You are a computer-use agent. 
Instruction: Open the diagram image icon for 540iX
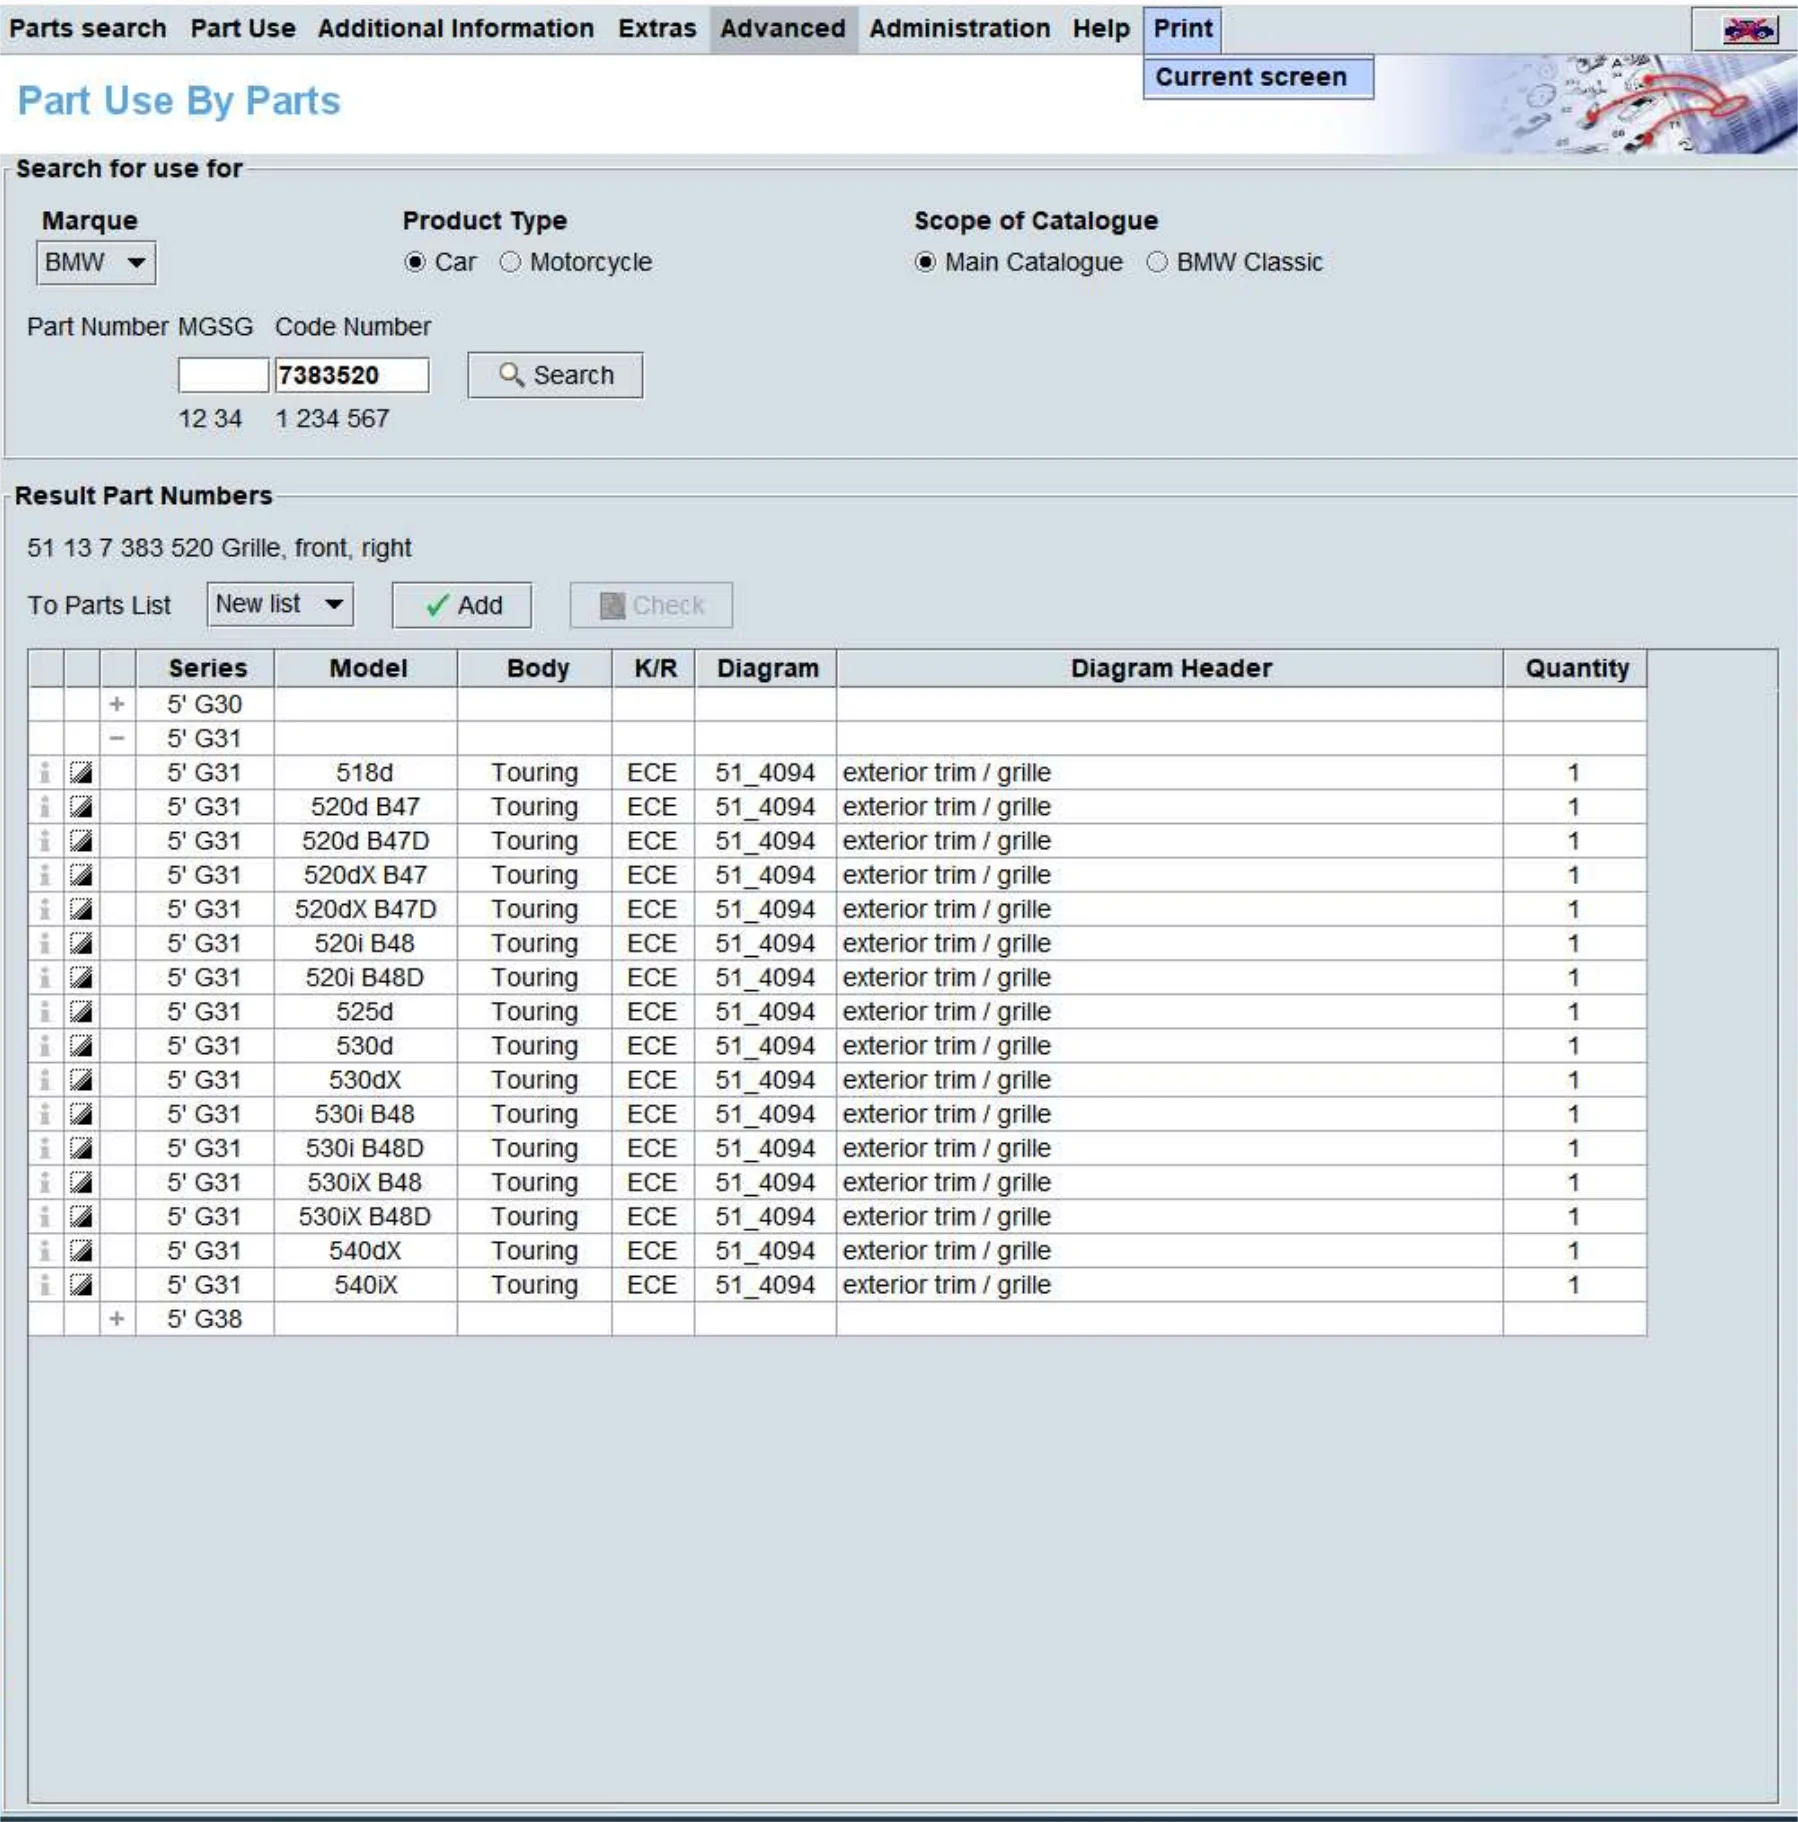click(x=81, y=1285)
